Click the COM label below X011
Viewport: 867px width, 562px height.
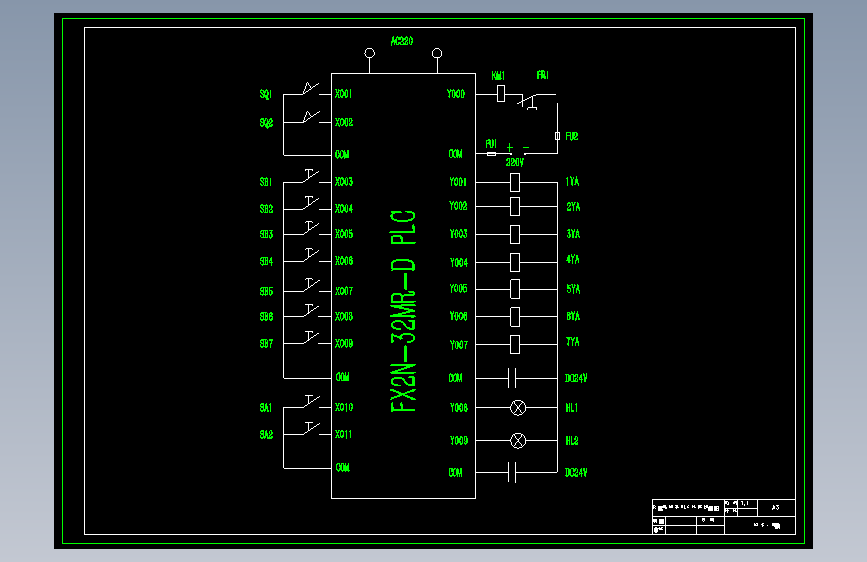(343, 467)
